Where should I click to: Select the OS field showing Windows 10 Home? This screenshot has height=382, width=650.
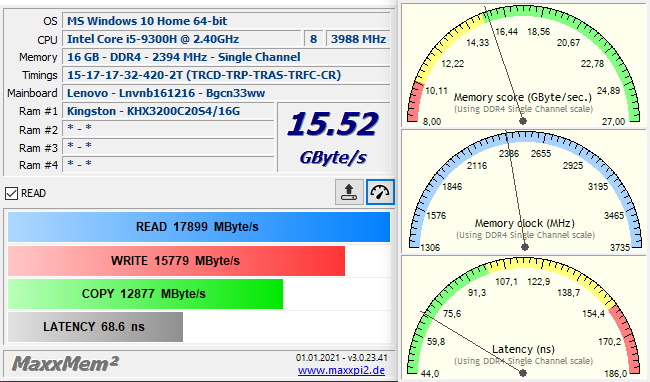226,21
